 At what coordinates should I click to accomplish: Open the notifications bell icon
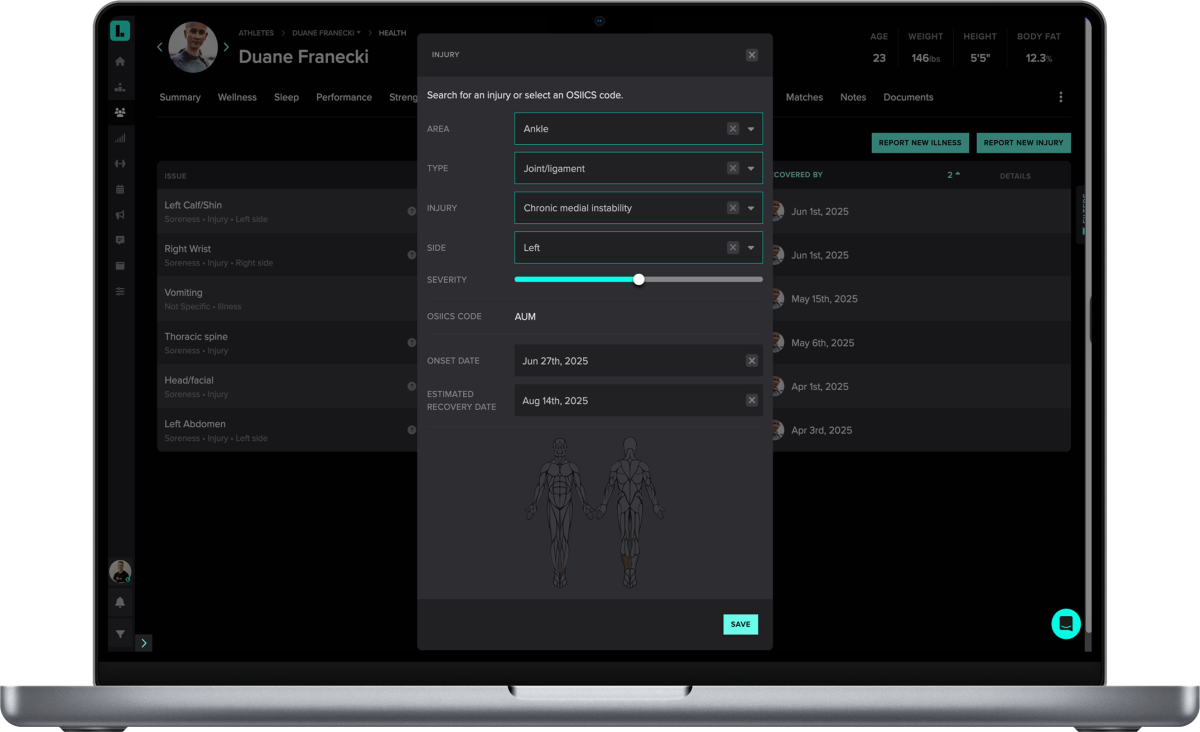120,602
